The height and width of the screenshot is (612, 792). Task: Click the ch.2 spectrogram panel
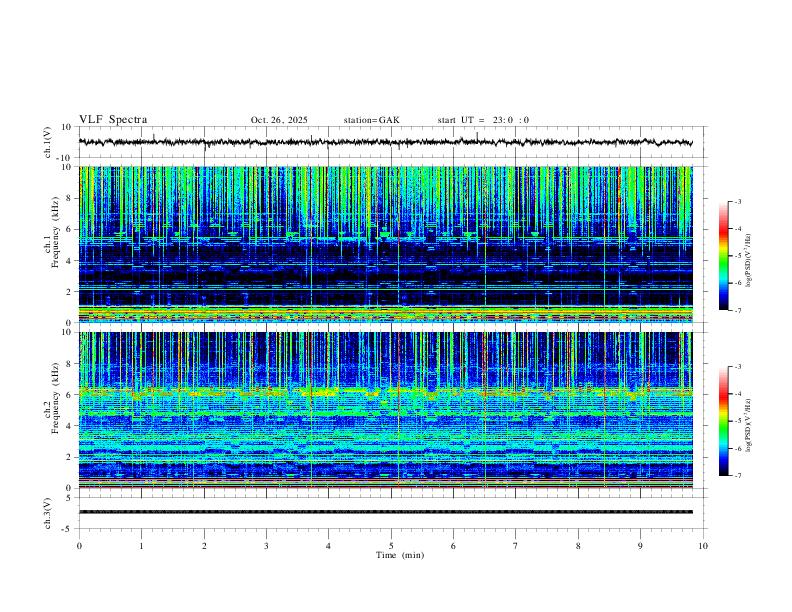385,410
